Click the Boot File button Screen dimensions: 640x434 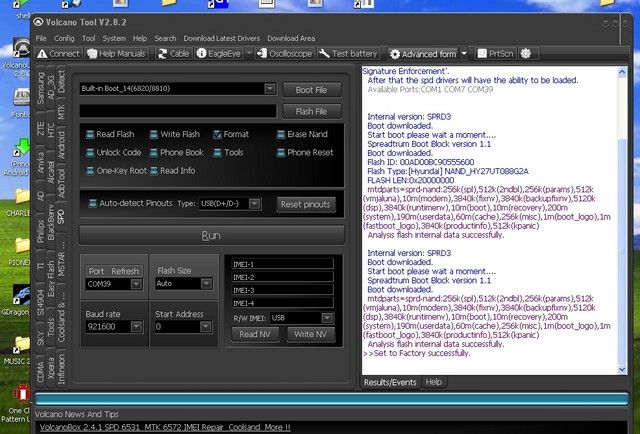click(x=311, y=90)
